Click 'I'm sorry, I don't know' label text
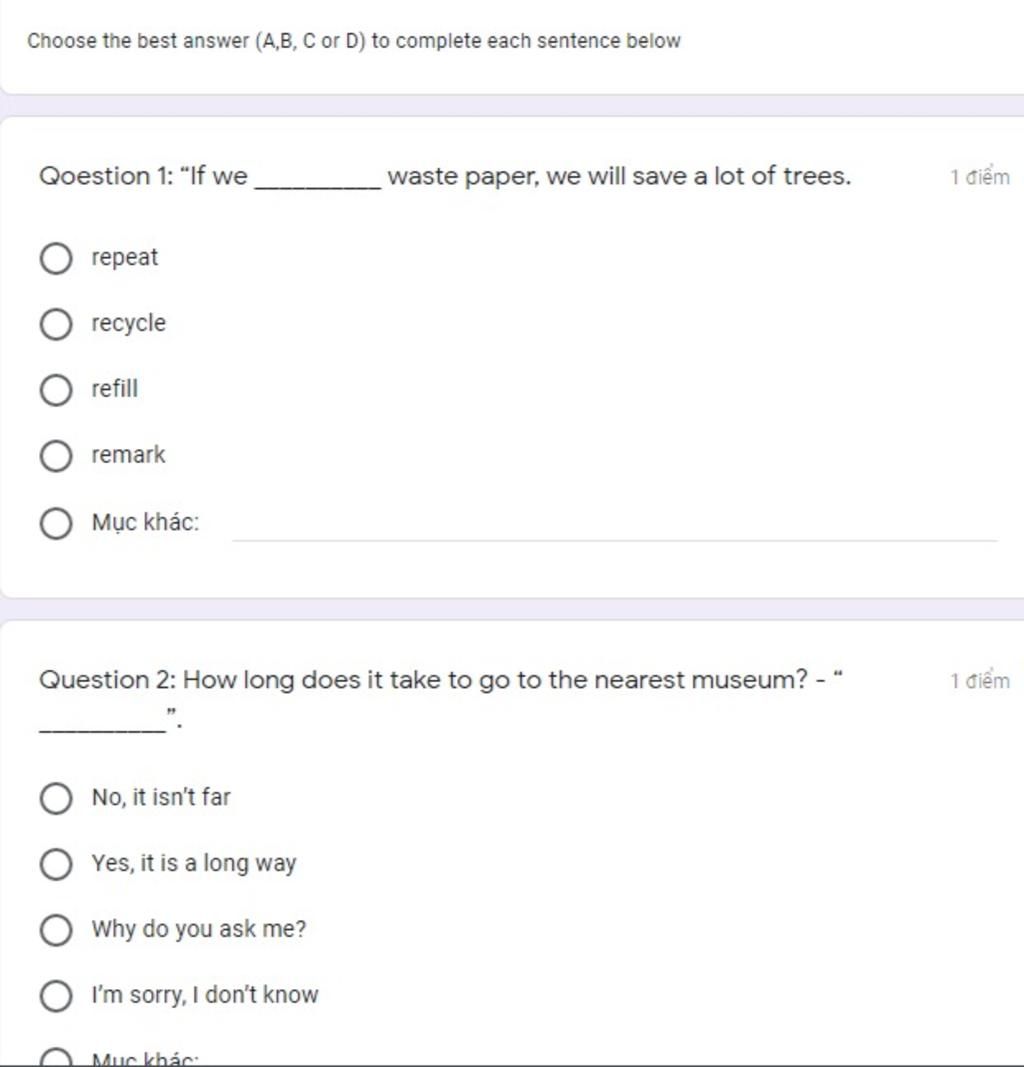Viewport: 1024px width, 1067px height. 205,995
